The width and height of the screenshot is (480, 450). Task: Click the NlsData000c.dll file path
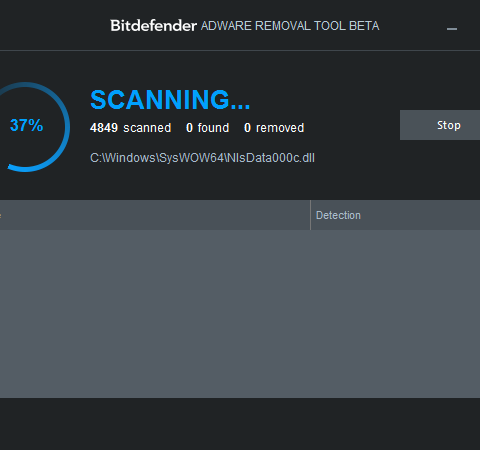(202, 158)
